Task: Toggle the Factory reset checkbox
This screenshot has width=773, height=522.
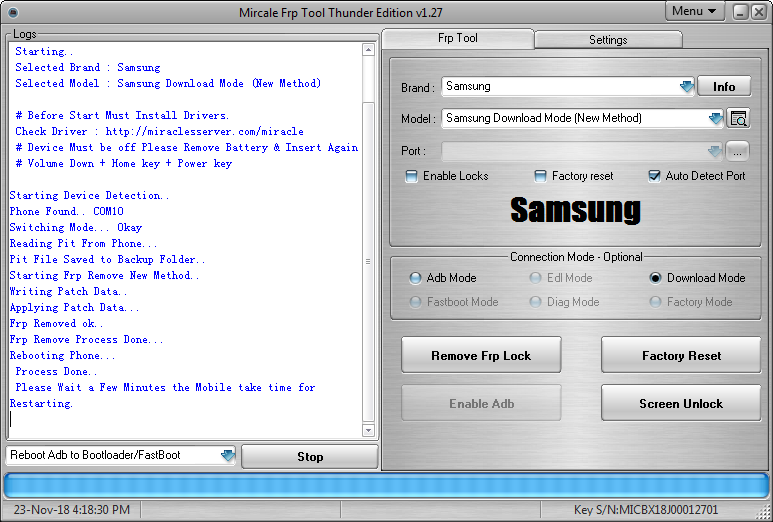Action: coord(540,176)
